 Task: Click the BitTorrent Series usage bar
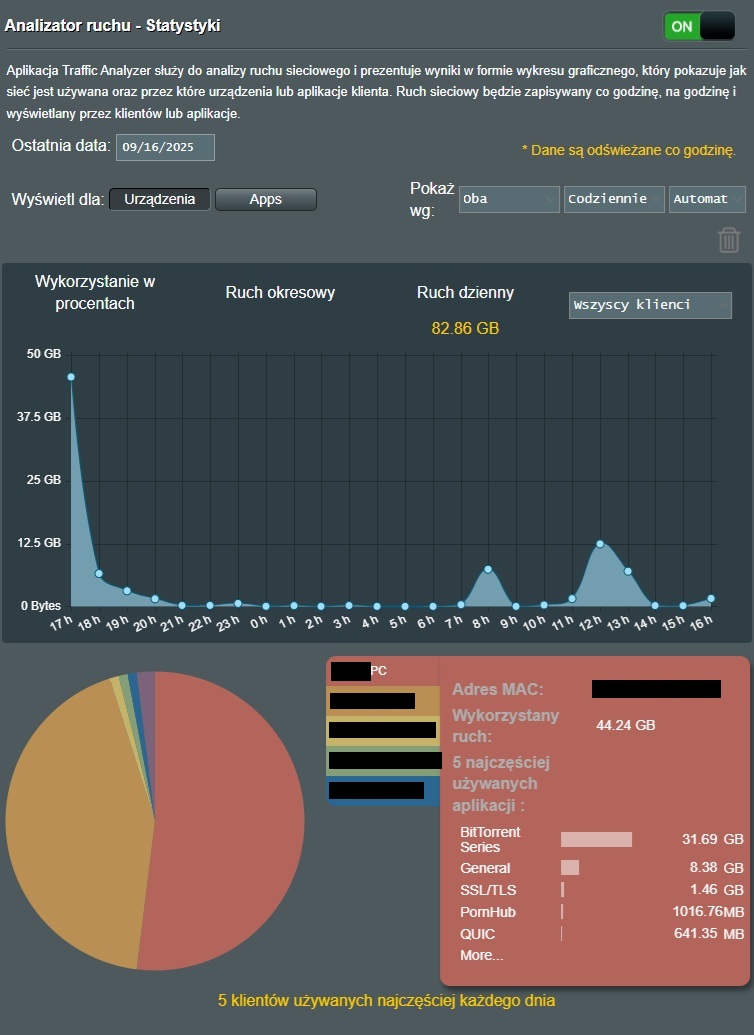point(596,839)
